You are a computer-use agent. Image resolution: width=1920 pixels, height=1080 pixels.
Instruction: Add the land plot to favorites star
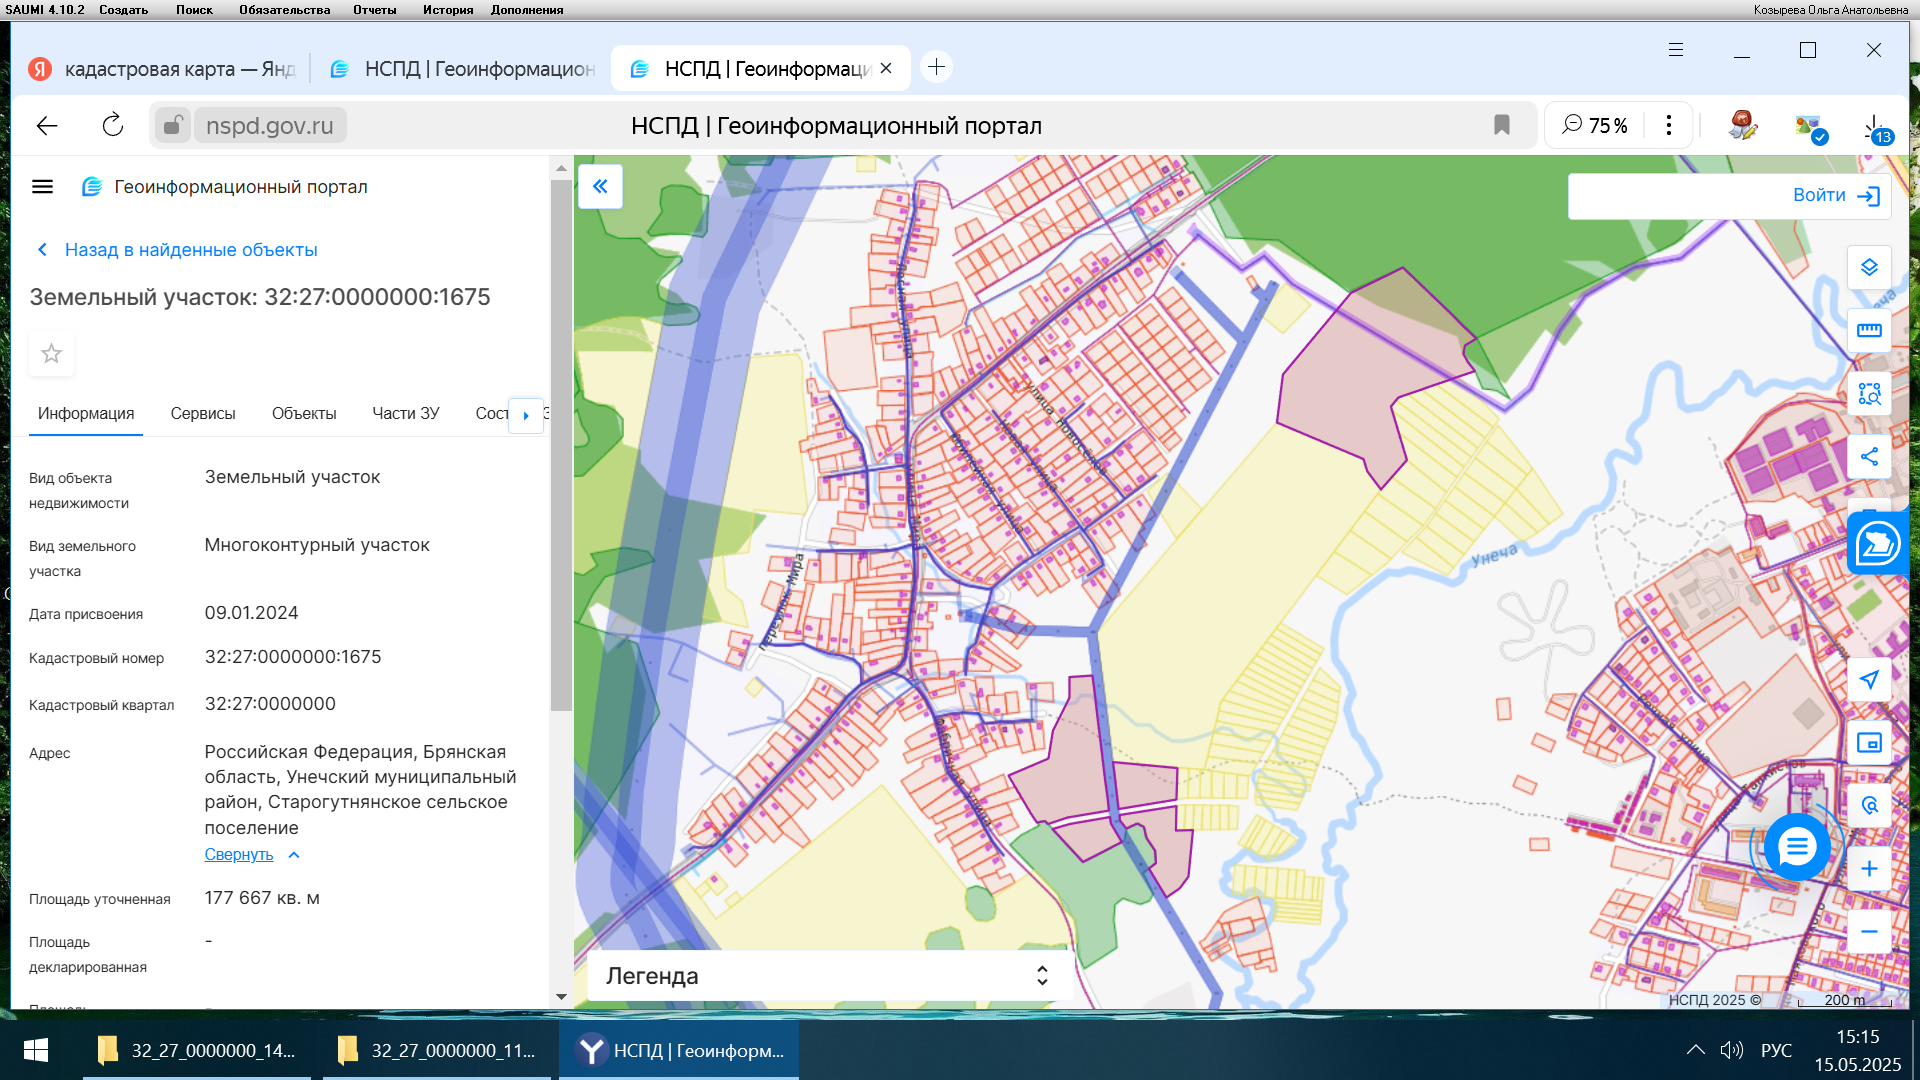[x=51, y=354]
